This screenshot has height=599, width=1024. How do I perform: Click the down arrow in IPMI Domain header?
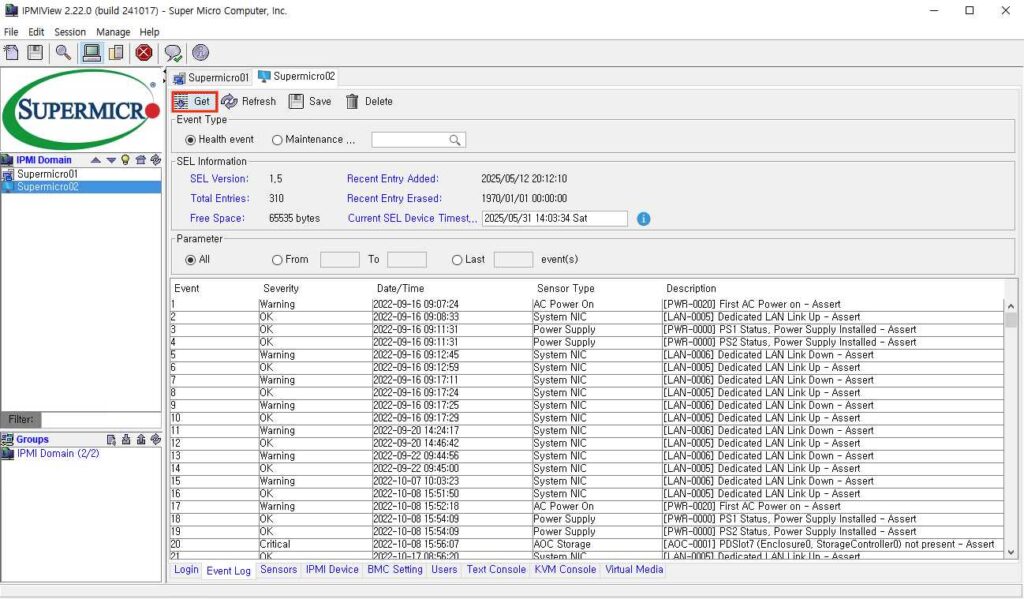pos(111,159)
